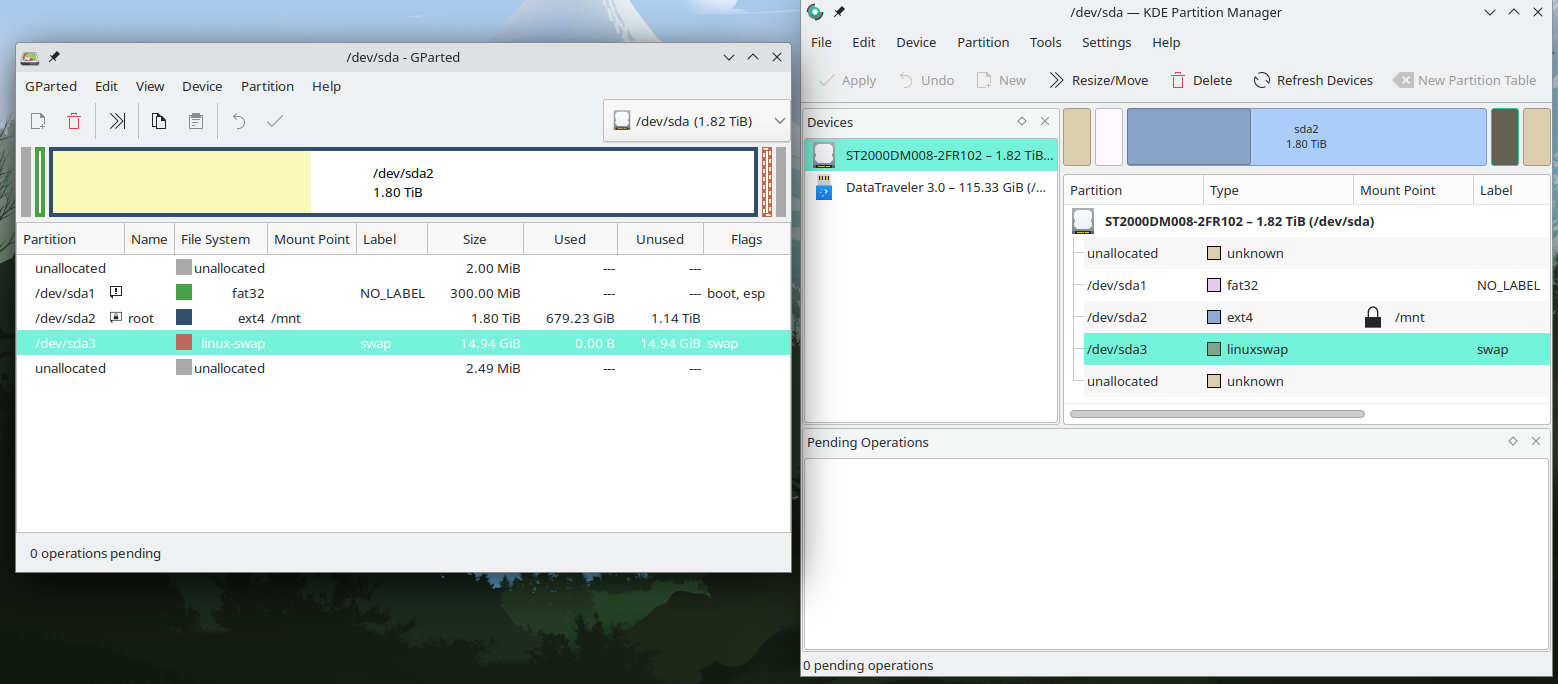Viewport: 1558px width, 684px height.
Task: Sort GParted list by Size column header
Action: coord(475,239)
